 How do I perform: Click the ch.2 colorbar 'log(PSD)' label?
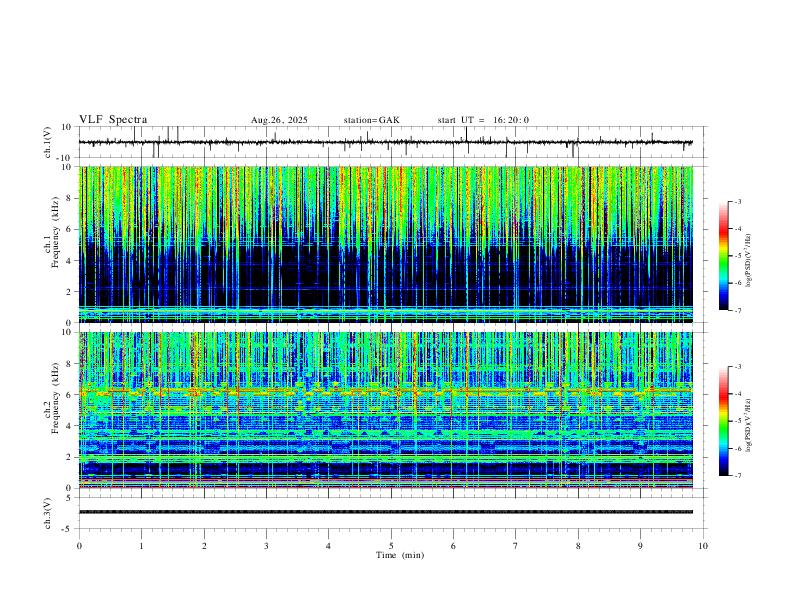[x=749, y=425]
